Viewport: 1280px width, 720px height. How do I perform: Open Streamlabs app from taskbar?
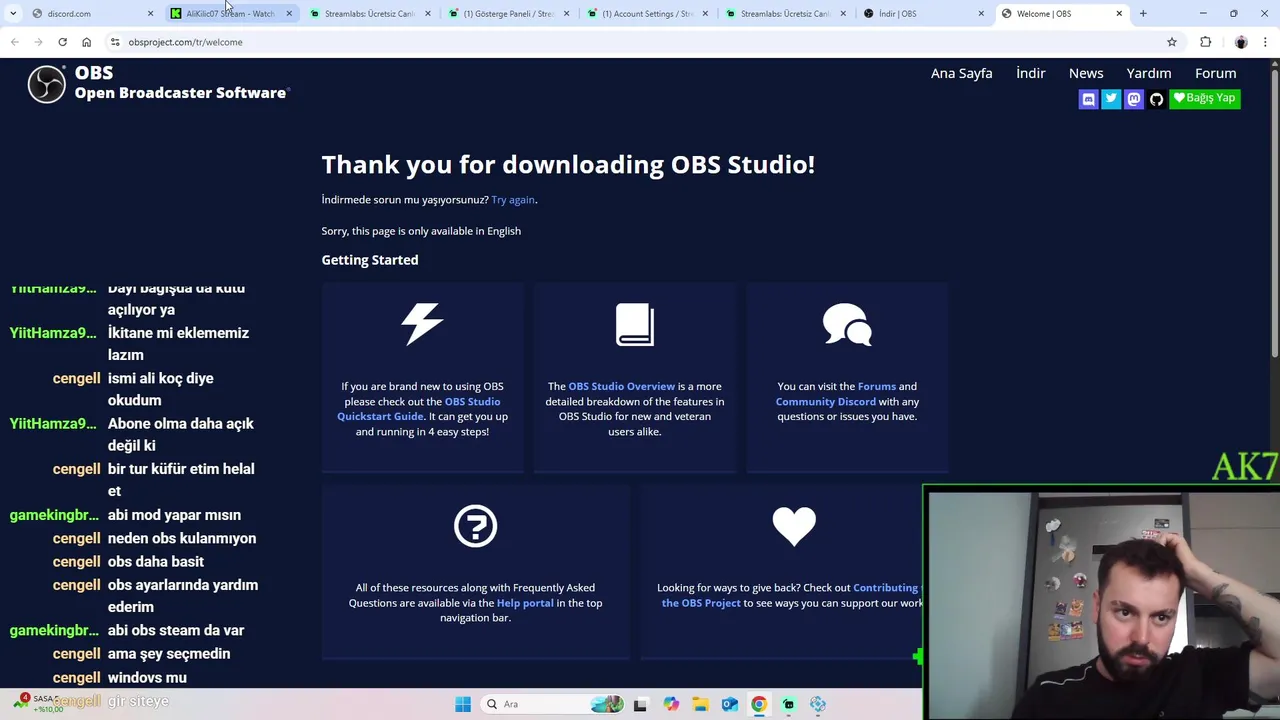(789, 704)
